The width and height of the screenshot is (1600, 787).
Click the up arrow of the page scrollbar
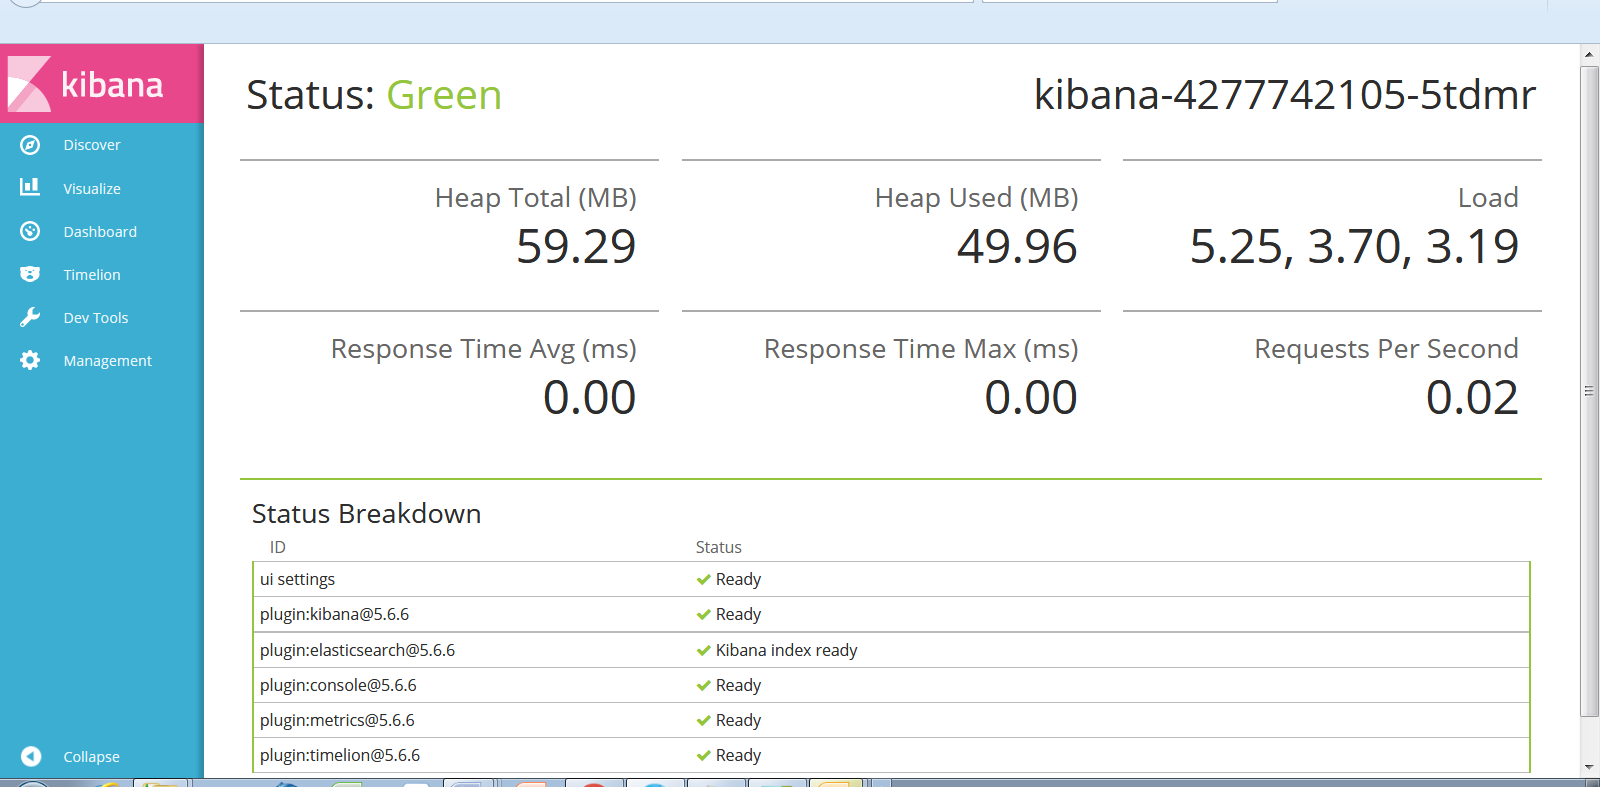pyautogui.click(x=1589, y=54)
